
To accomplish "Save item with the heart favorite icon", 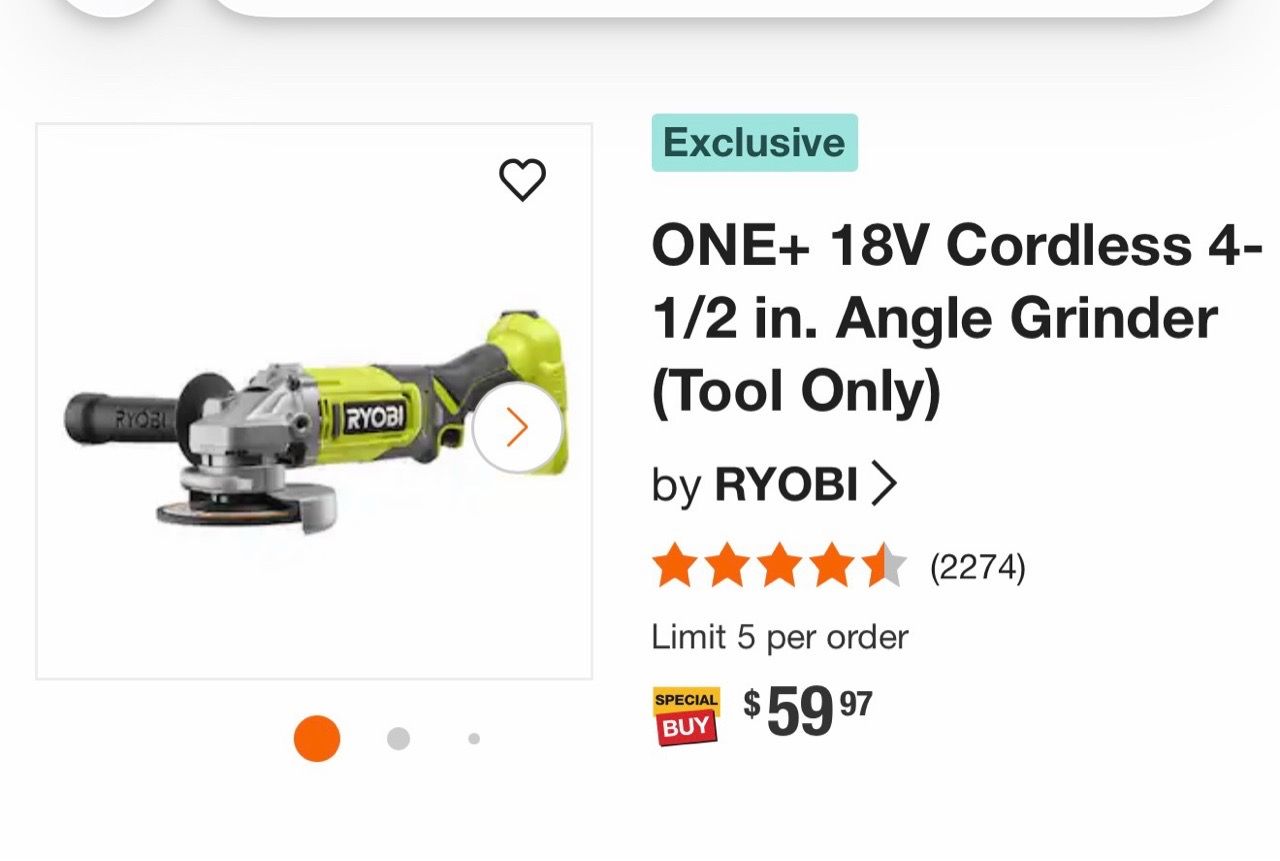I will 522,180.
